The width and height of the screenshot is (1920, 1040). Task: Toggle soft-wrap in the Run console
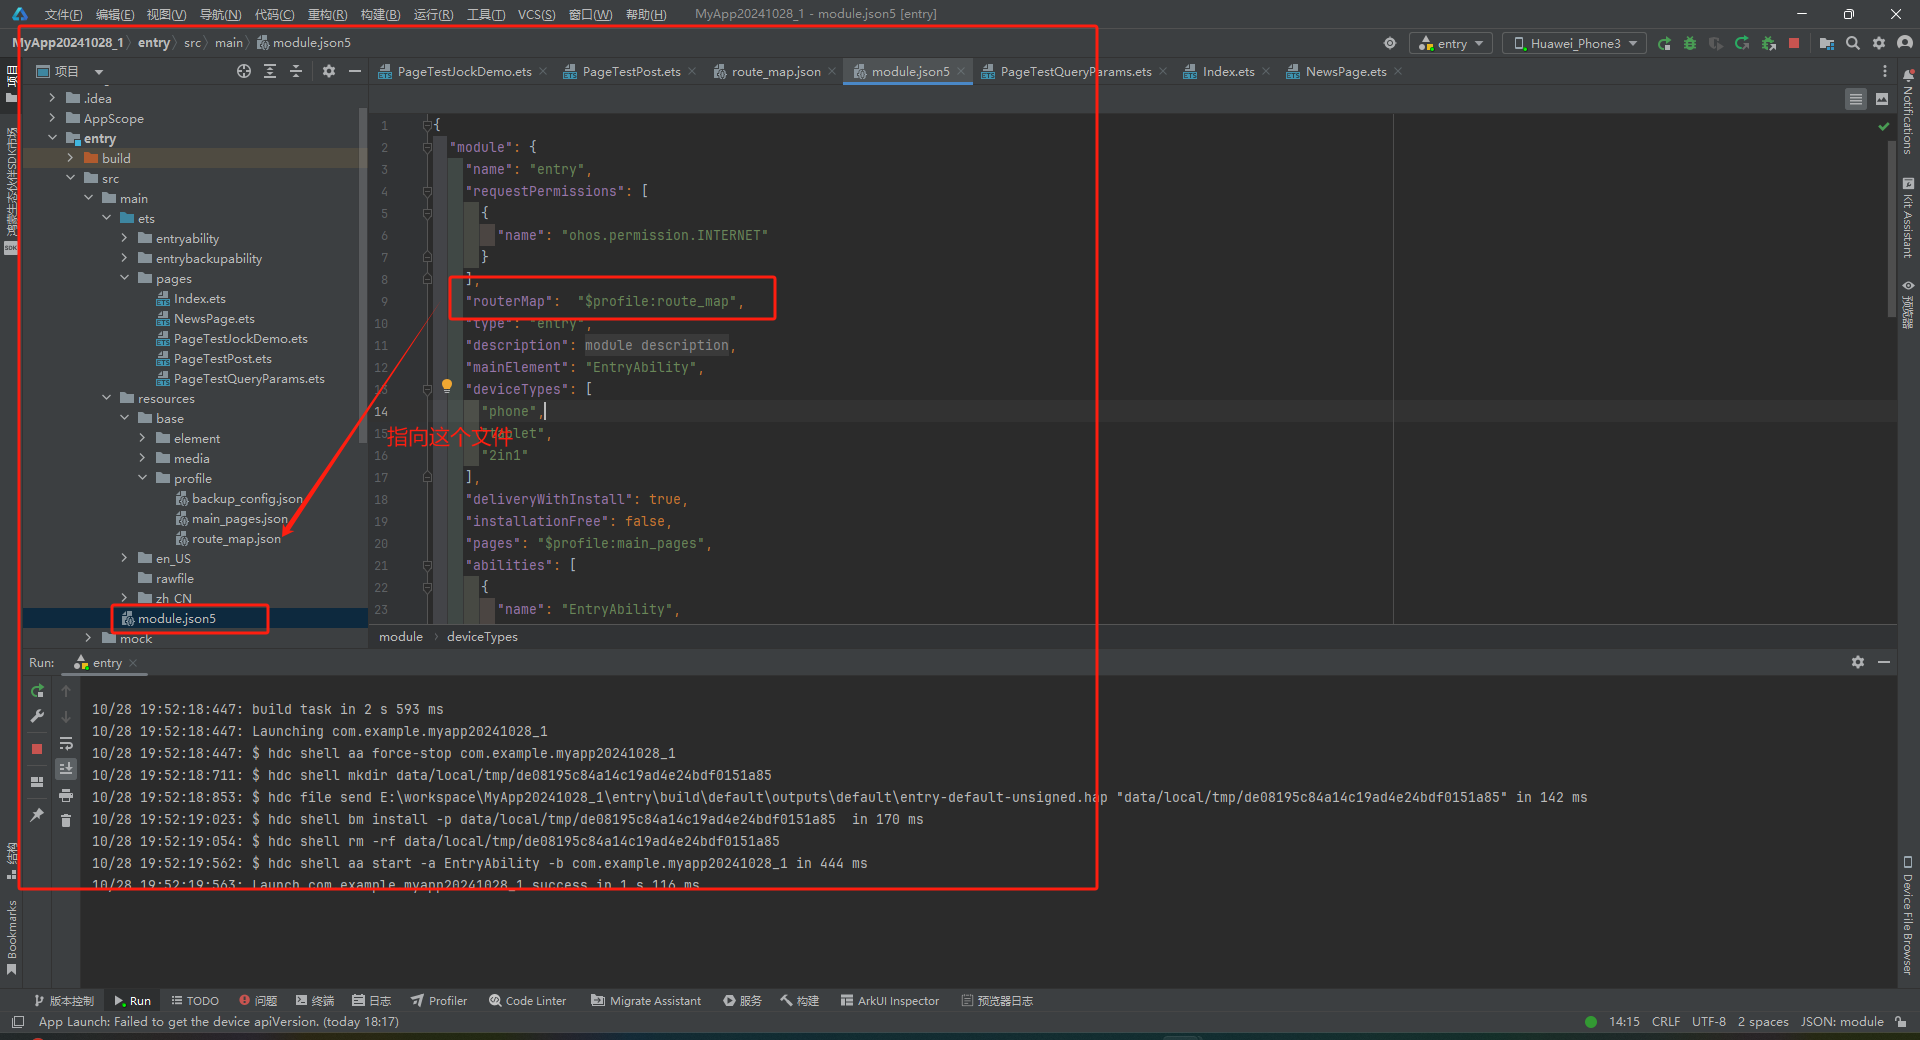coord(66,744)
